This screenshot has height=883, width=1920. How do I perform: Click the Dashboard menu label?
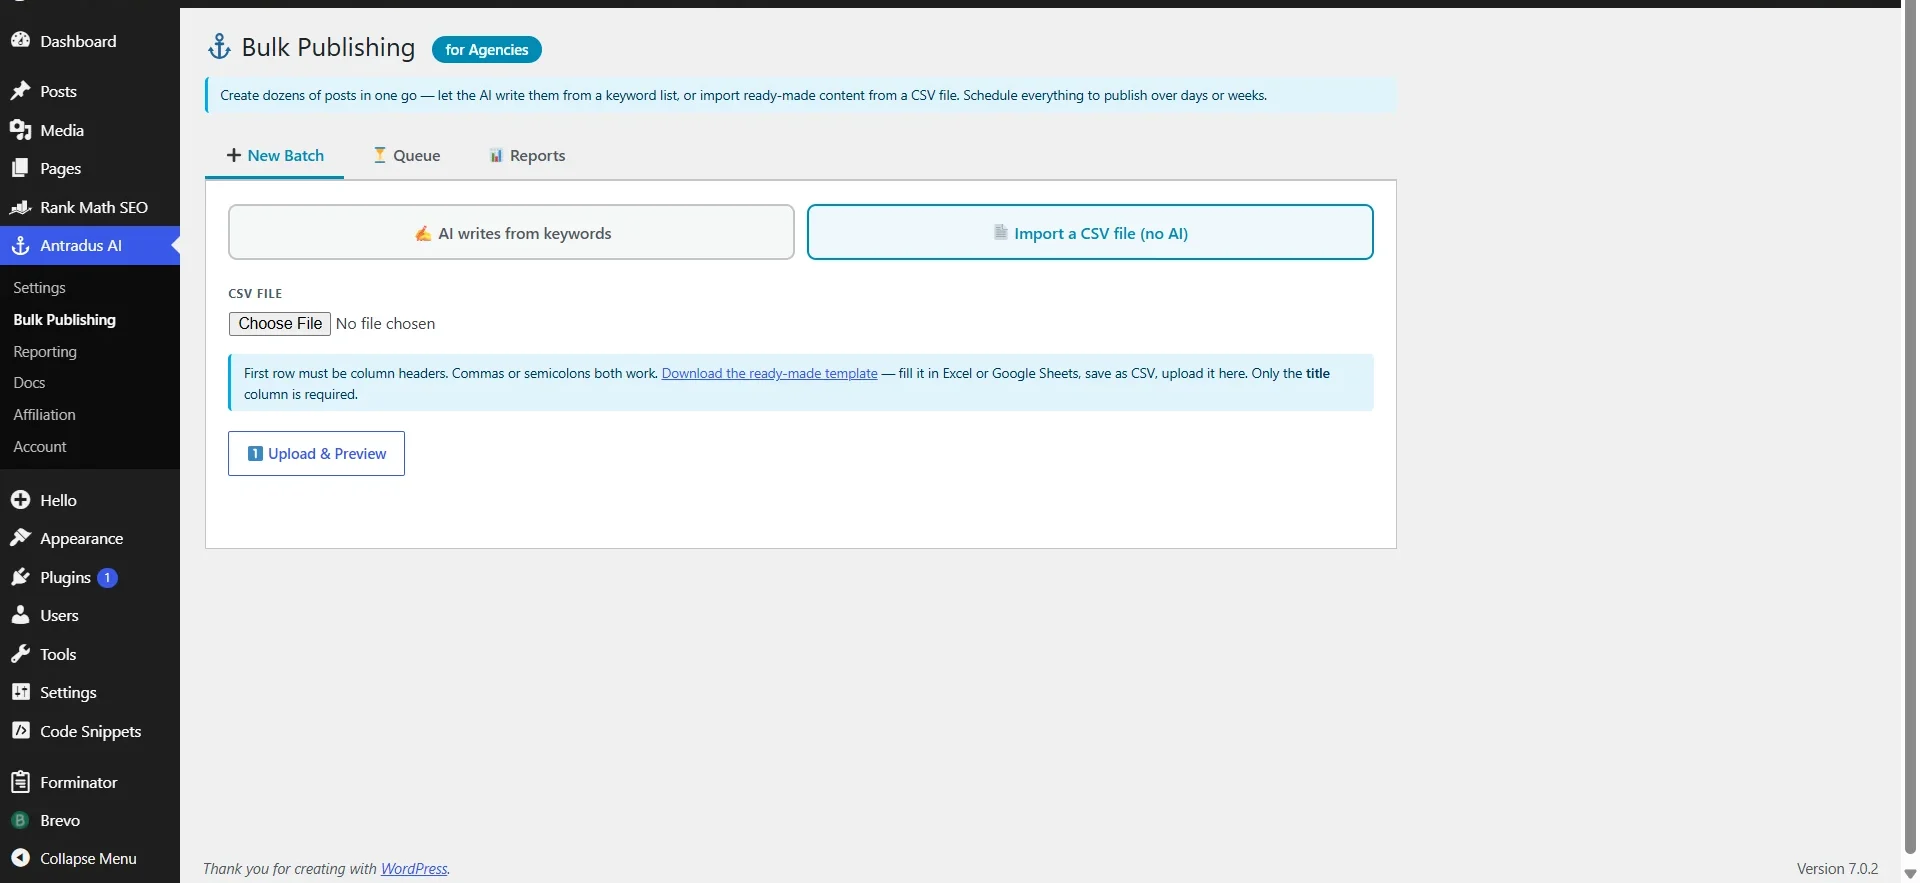coord(78,41)
